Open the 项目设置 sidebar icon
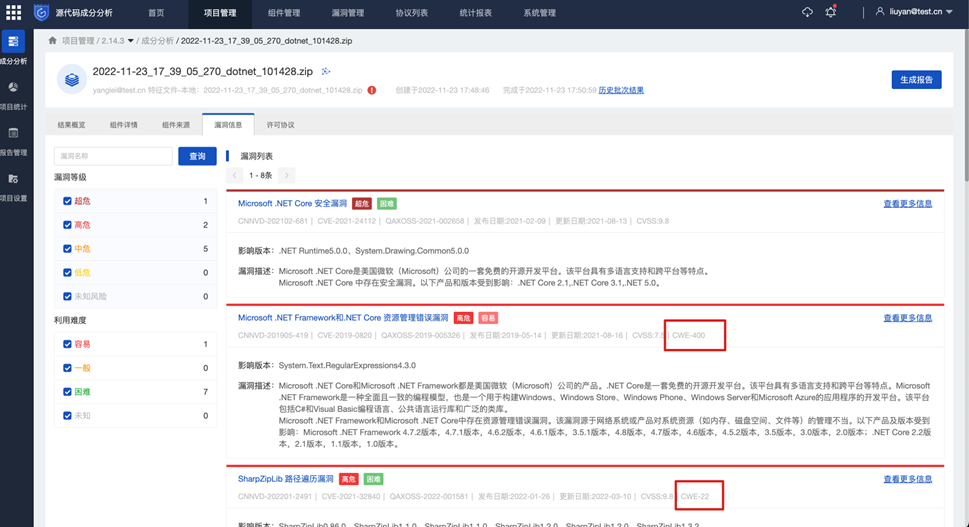The image size is (969, 527). [x=13, y=179]
